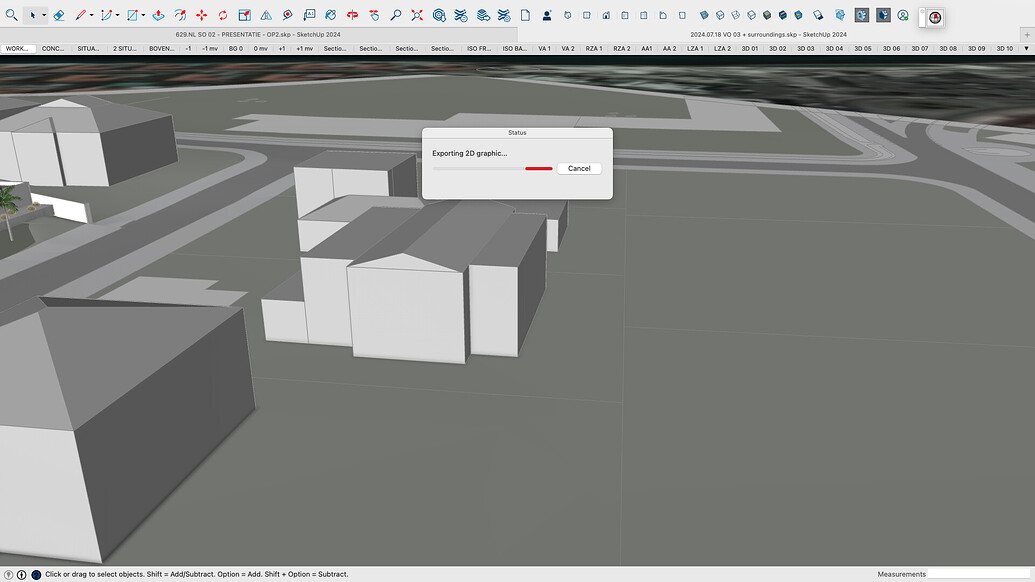Select the Eraser tool
1035x582 pixels.
click(x=60, y=15)
